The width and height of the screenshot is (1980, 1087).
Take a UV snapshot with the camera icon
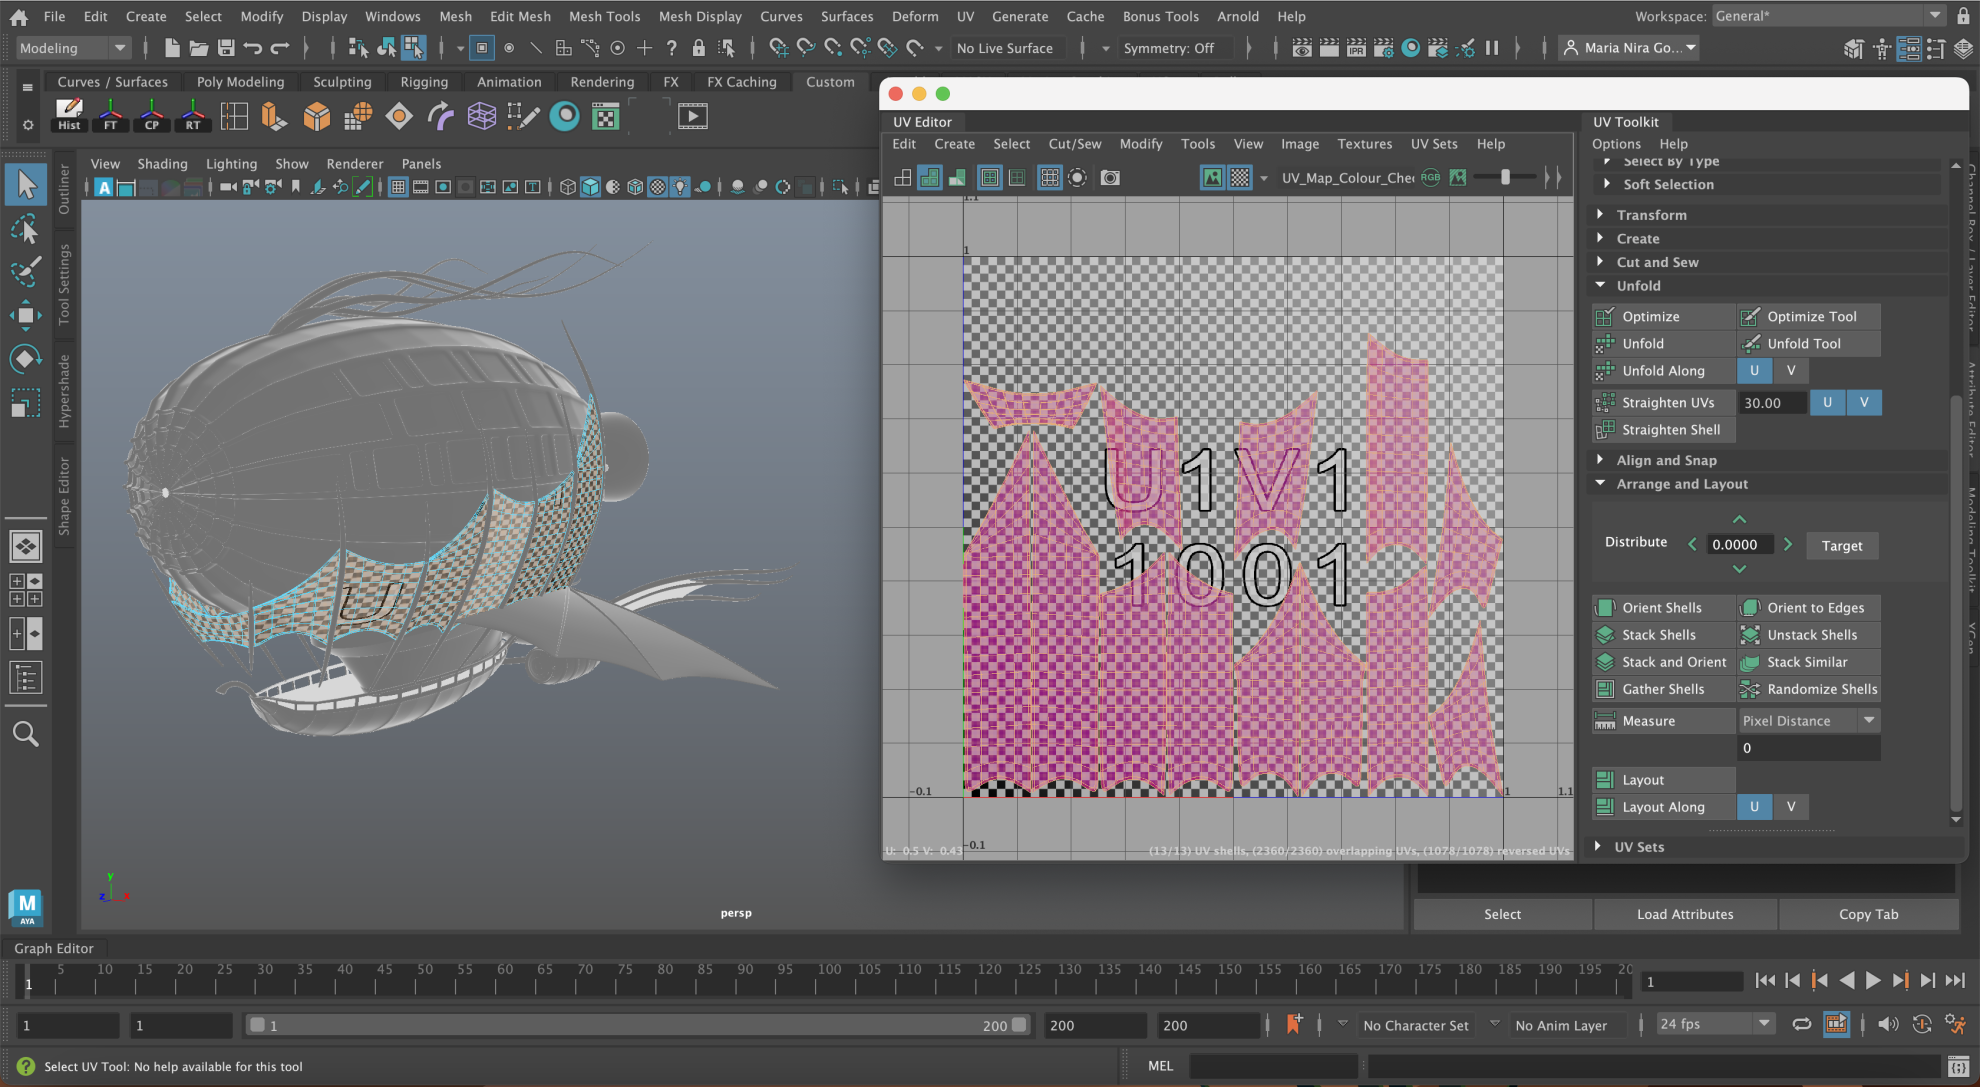(1109, 177)
